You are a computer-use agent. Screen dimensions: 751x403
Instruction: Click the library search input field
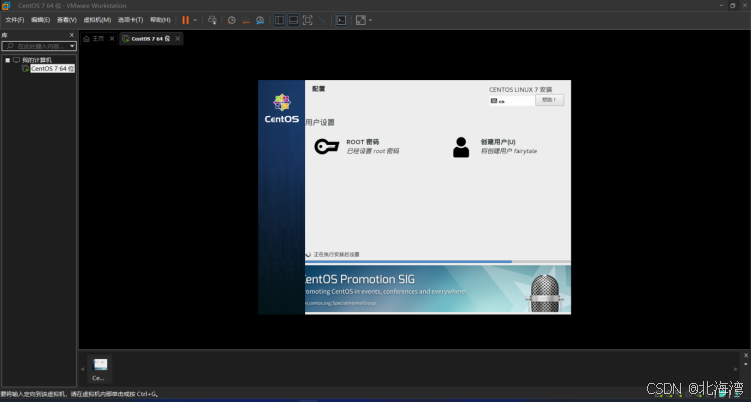coord(36,46)
